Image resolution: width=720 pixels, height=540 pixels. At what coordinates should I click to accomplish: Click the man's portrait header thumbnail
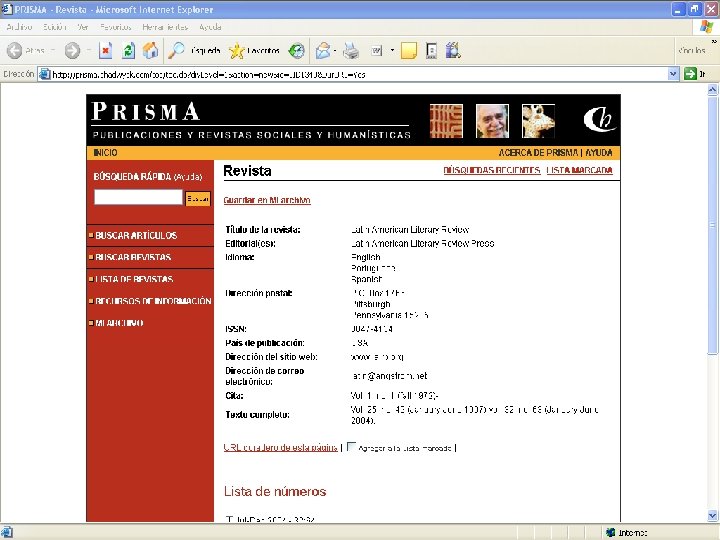pyautogui.click(x=492, y=121)
